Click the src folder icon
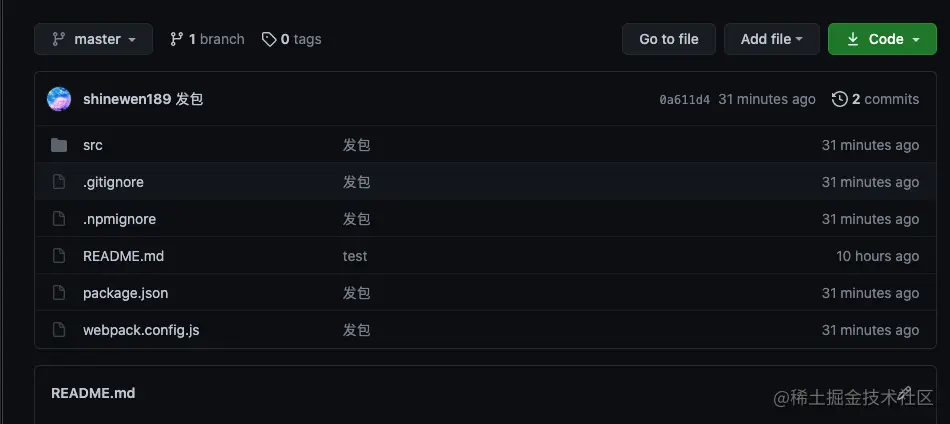The height and width of the screenshot is (424, 950). pos(59,145)
